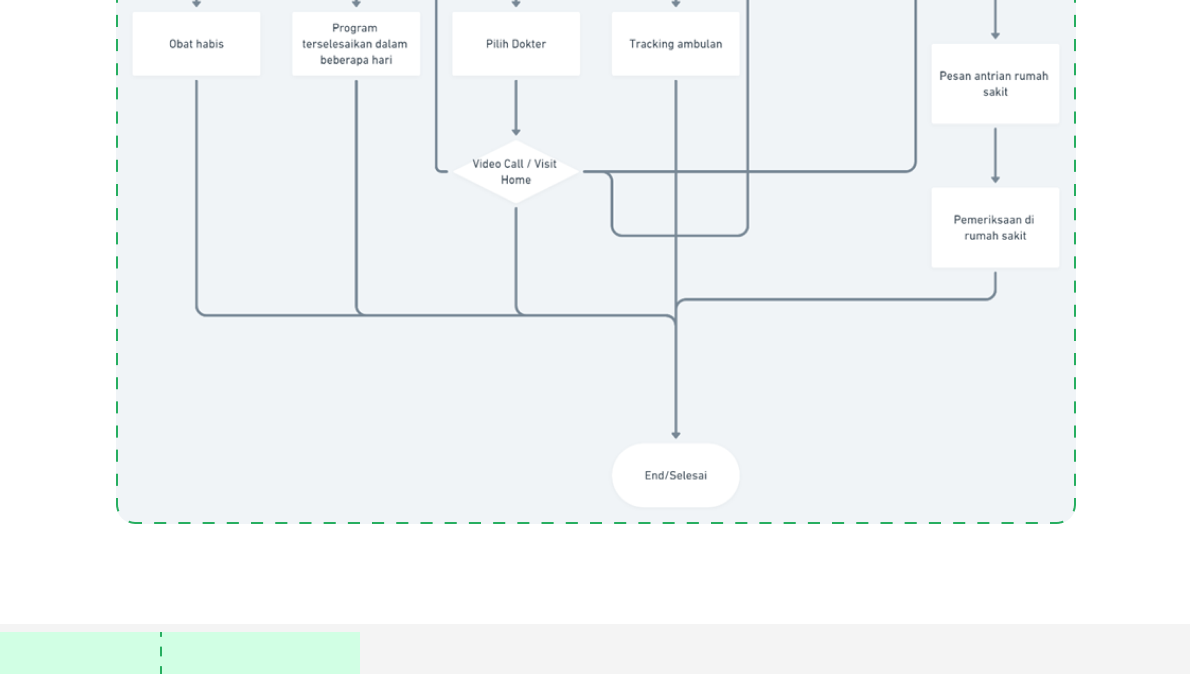This screenshot has height=674, width=1190.
Task: Click the arrow entering Pesan antrian rumah sakit
Action: [x=995, y=22]
